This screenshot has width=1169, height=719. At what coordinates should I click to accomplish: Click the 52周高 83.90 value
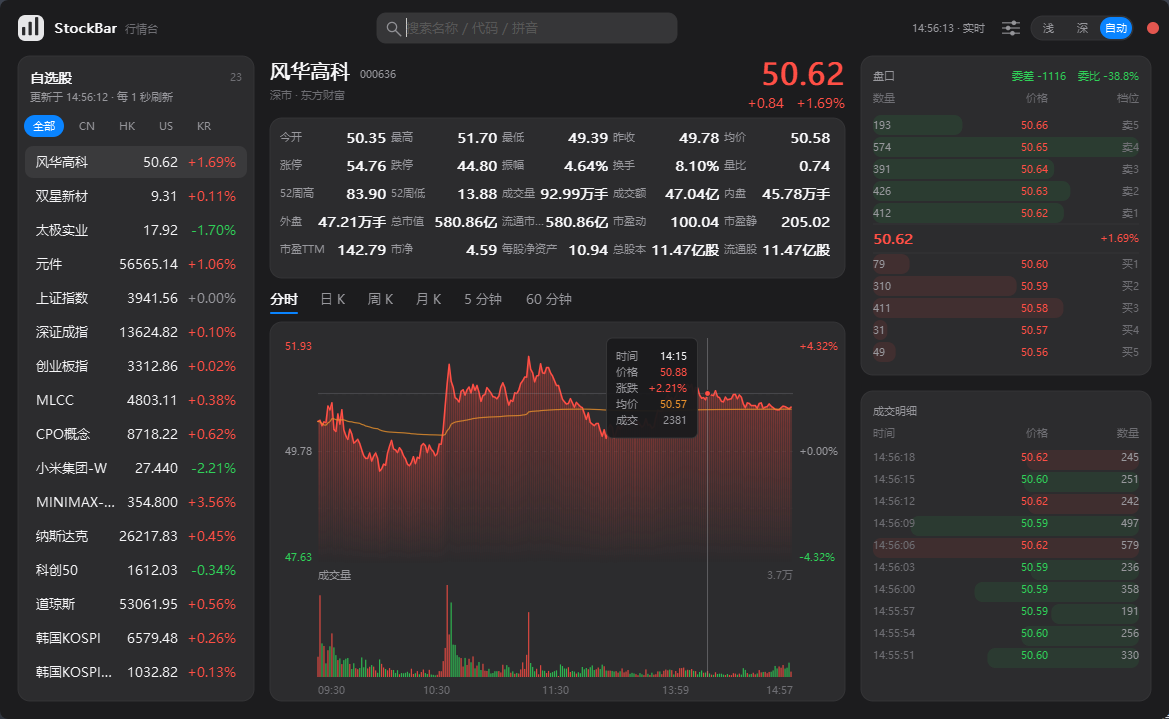pos(366,194)
